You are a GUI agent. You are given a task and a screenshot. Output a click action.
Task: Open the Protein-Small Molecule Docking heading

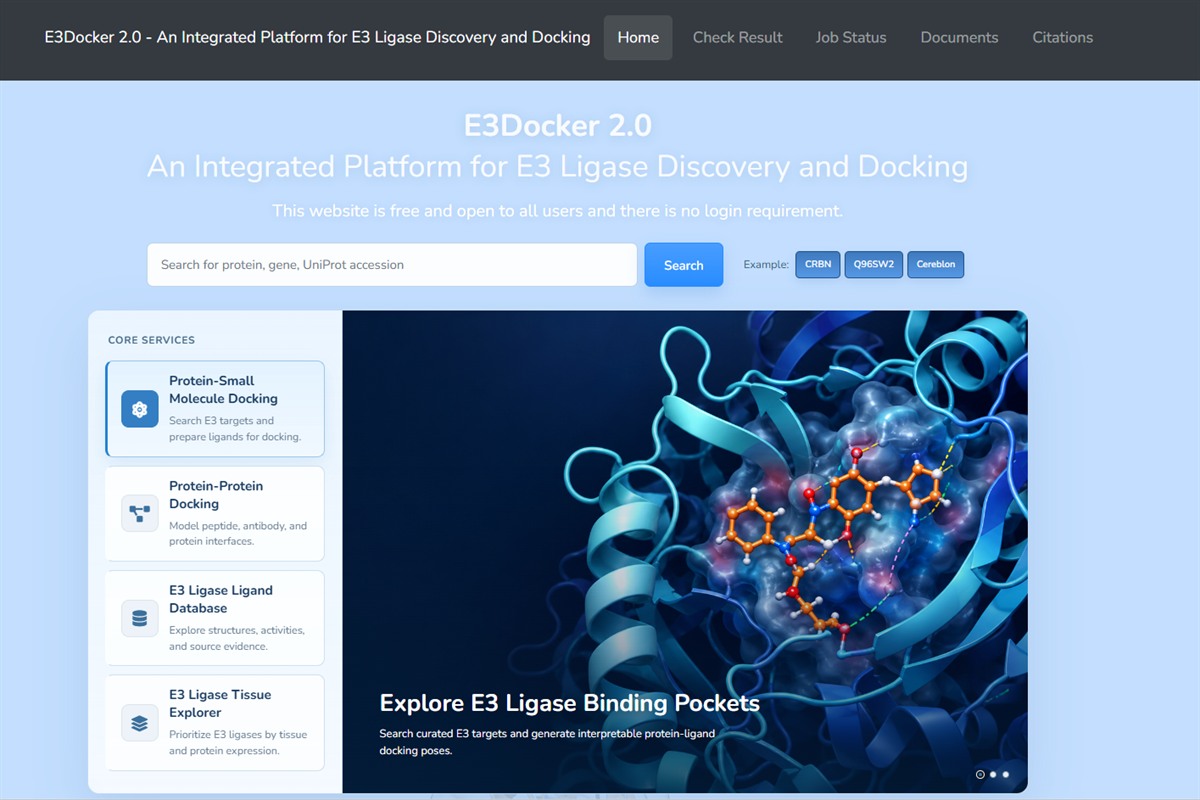223,390
